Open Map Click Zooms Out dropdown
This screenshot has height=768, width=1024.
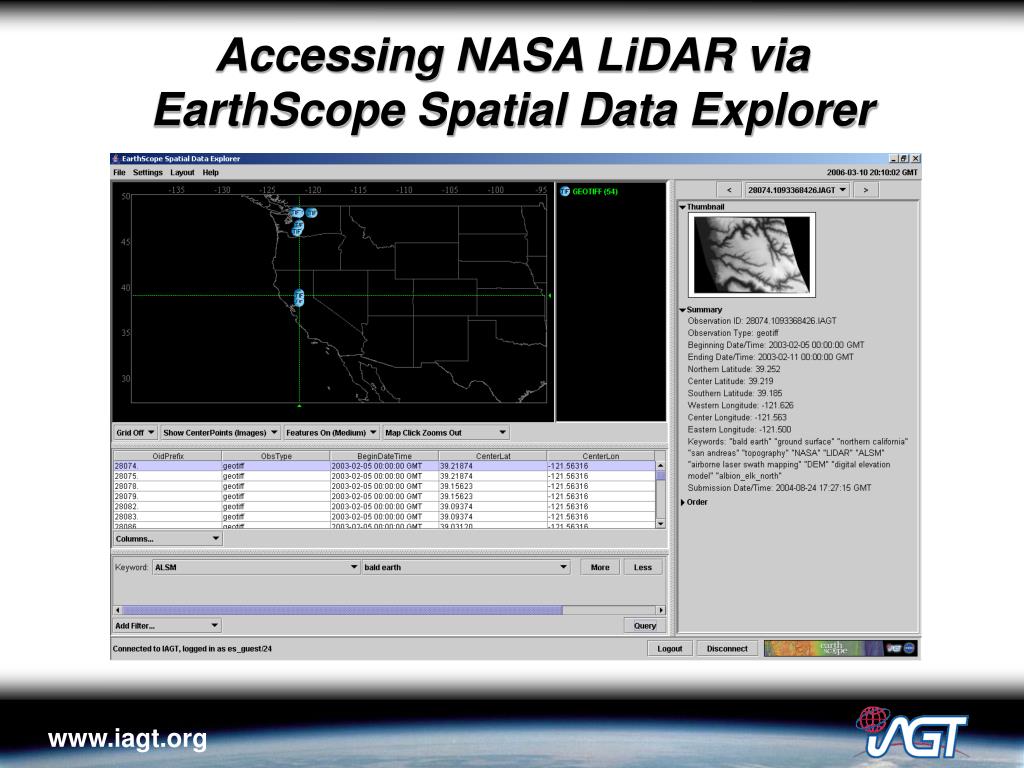[x=445, y=432]
